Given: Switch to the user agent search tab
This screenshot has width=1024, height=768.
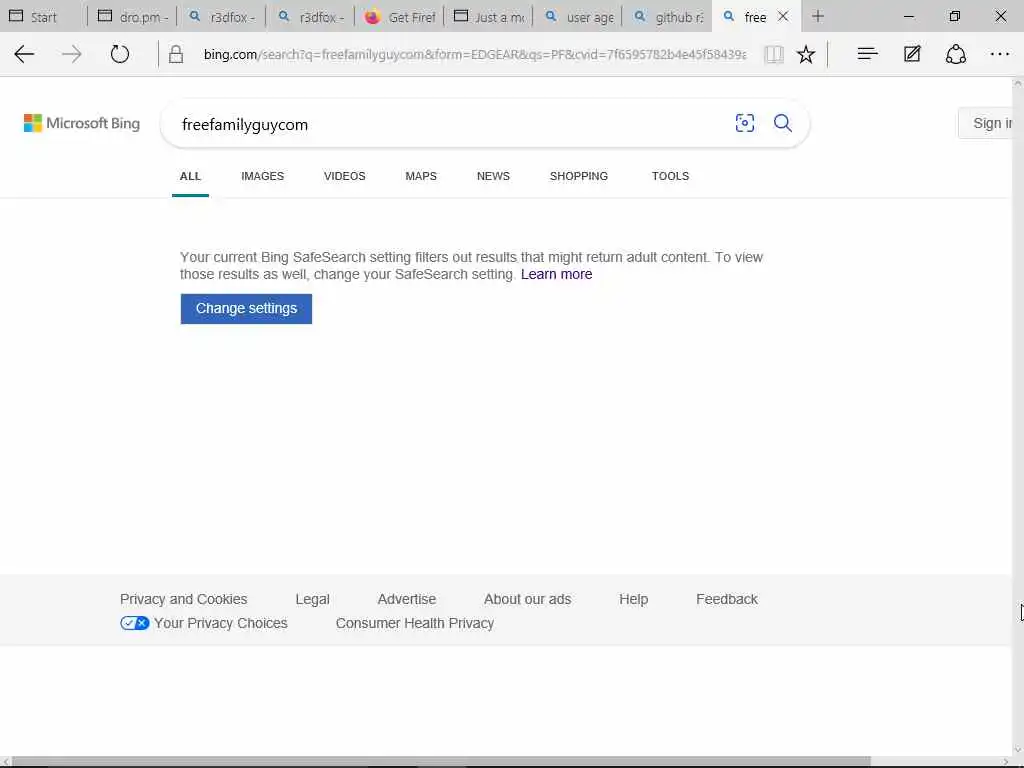Looking at the screenshot, I should [x=578, y=16].
